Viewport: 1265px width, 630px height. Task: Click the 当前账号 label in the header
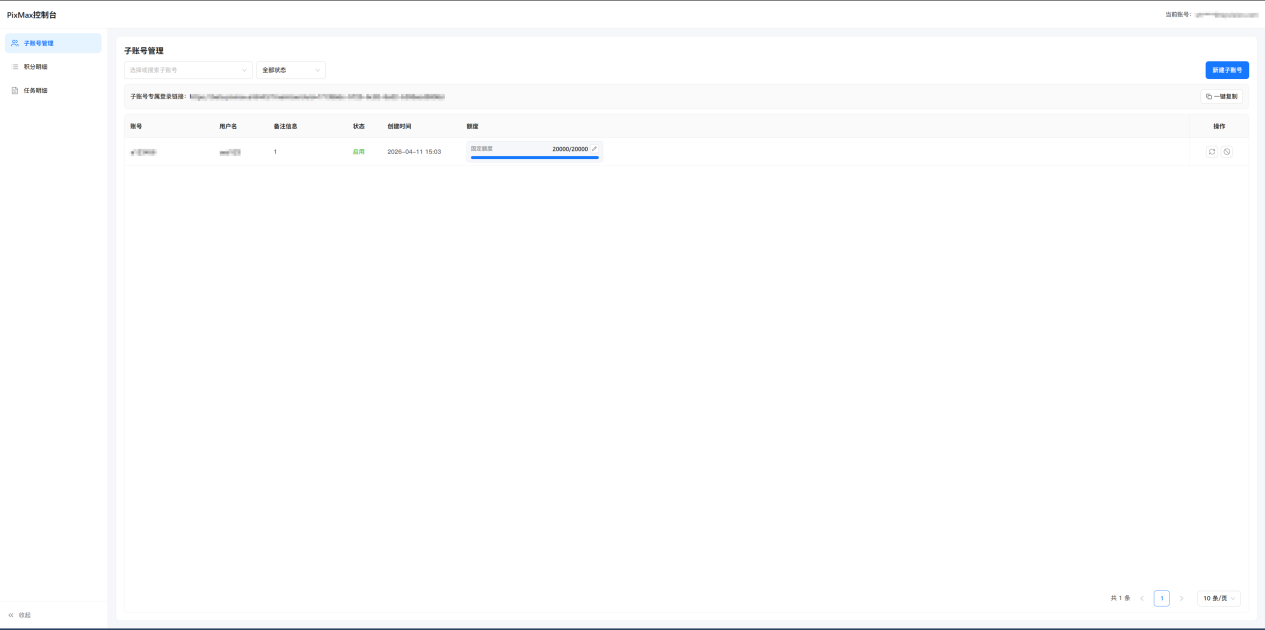pyautogui.click(x=1178, y=15)
